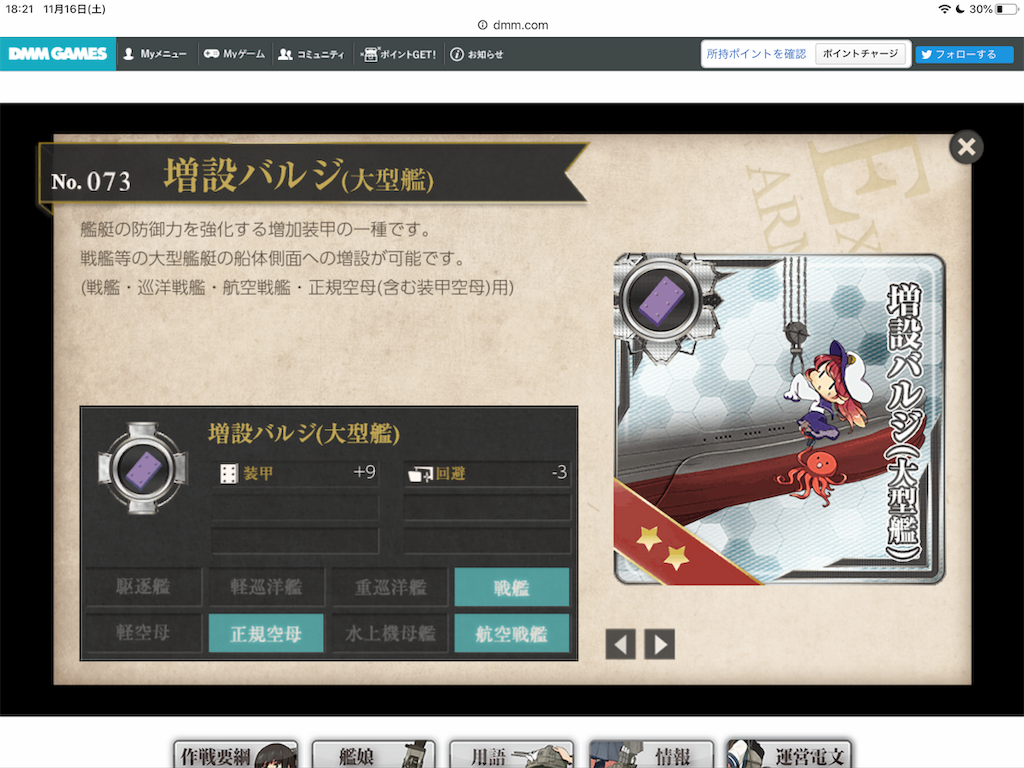This screenshot has height=768, width=1024.
Task: Click the Twitter フォローする button
Action: tap(964, 54)
